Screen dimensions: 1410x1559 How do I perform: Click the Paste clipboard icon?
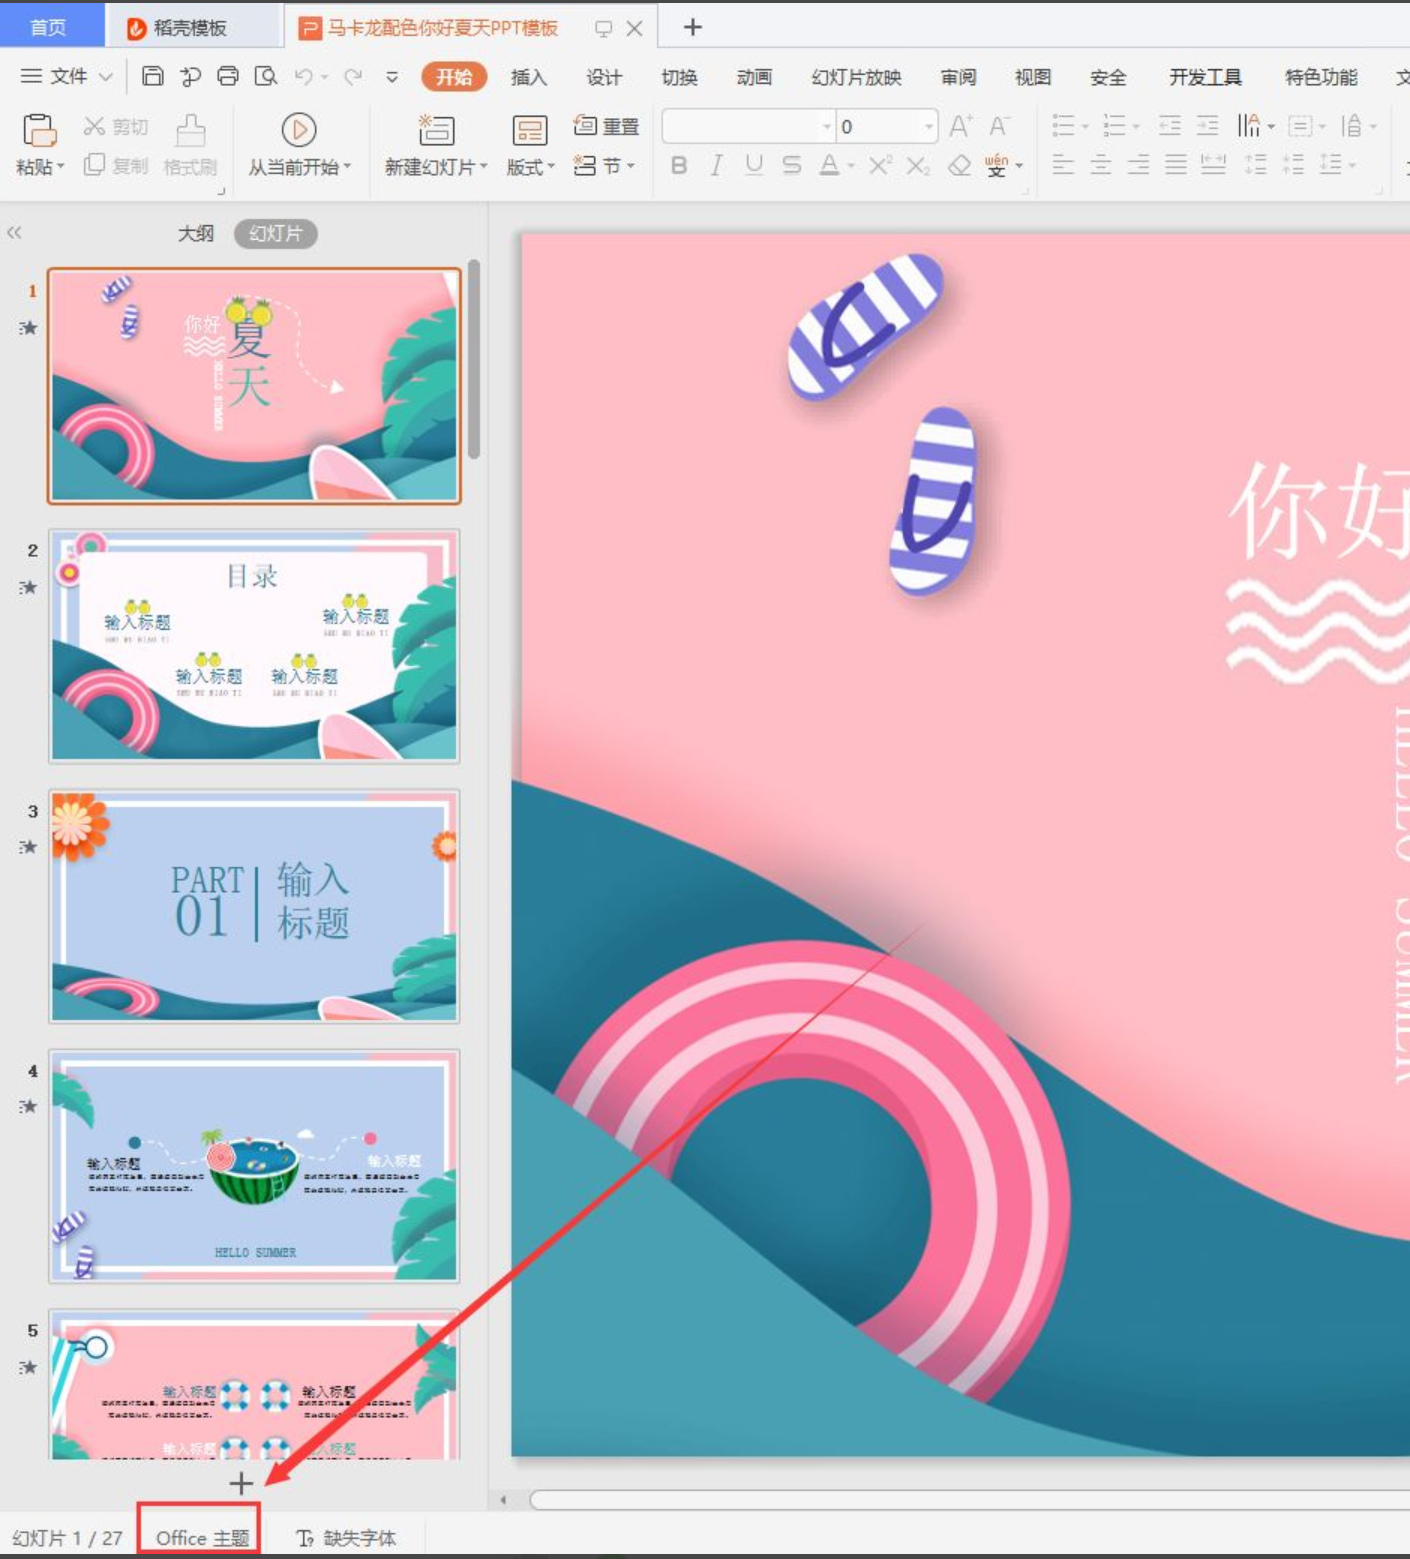tap(39, 130)
